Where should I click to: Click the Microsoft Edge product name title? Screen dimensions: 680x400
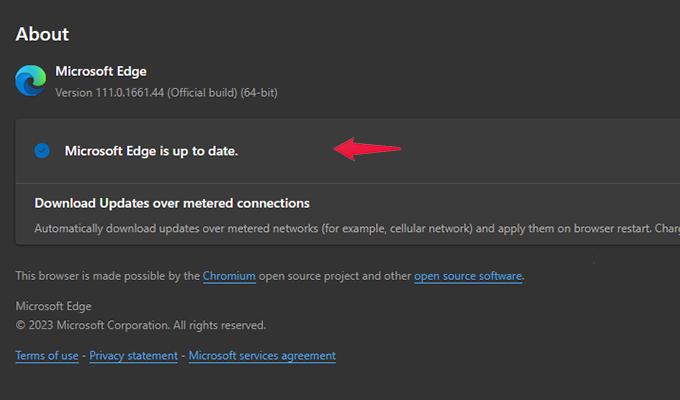tap(101, 71)
